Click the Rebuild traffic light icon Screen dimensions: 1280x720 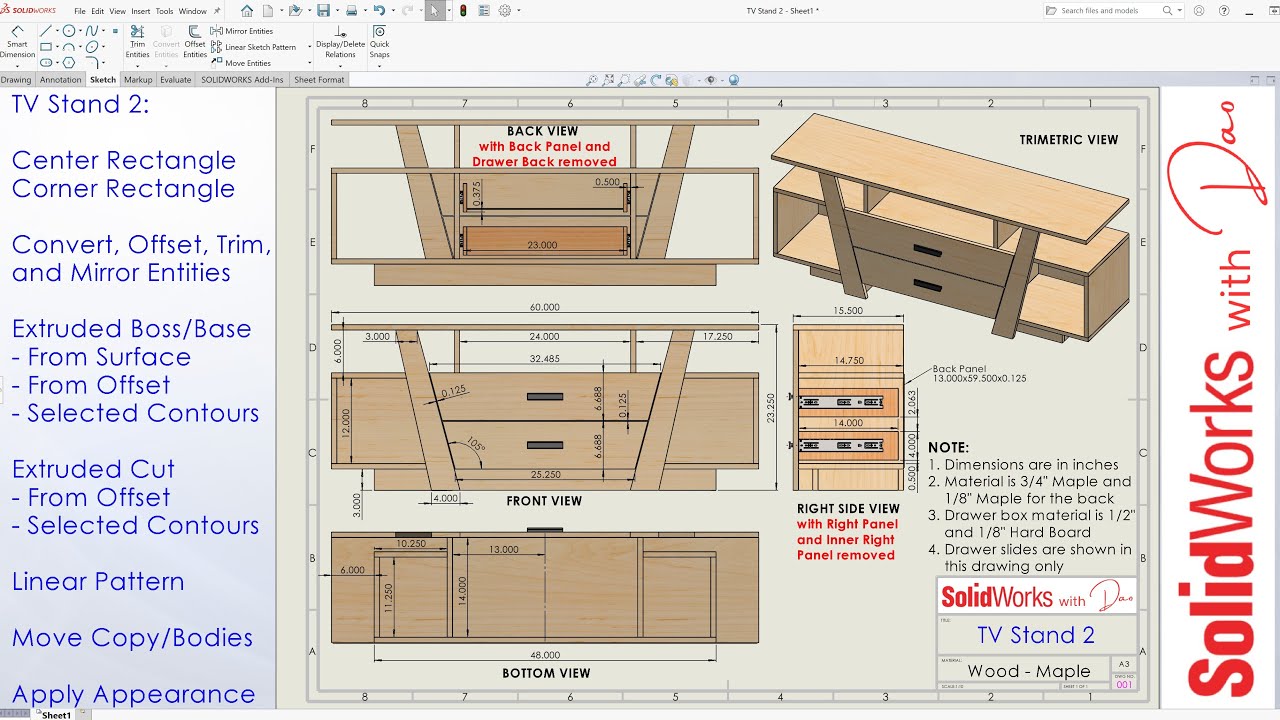pos(463,11)
